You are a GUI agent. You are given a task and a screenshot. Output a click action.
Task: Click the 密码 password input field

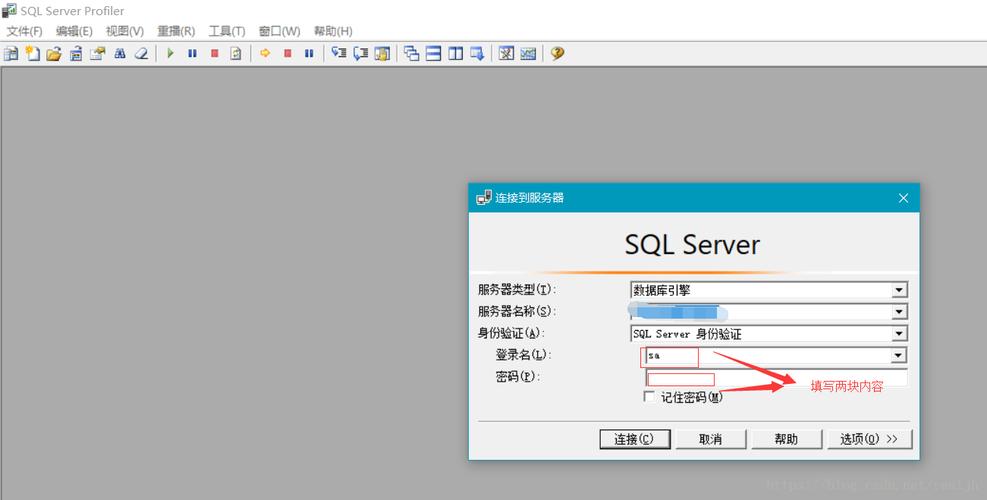[777, 378]
